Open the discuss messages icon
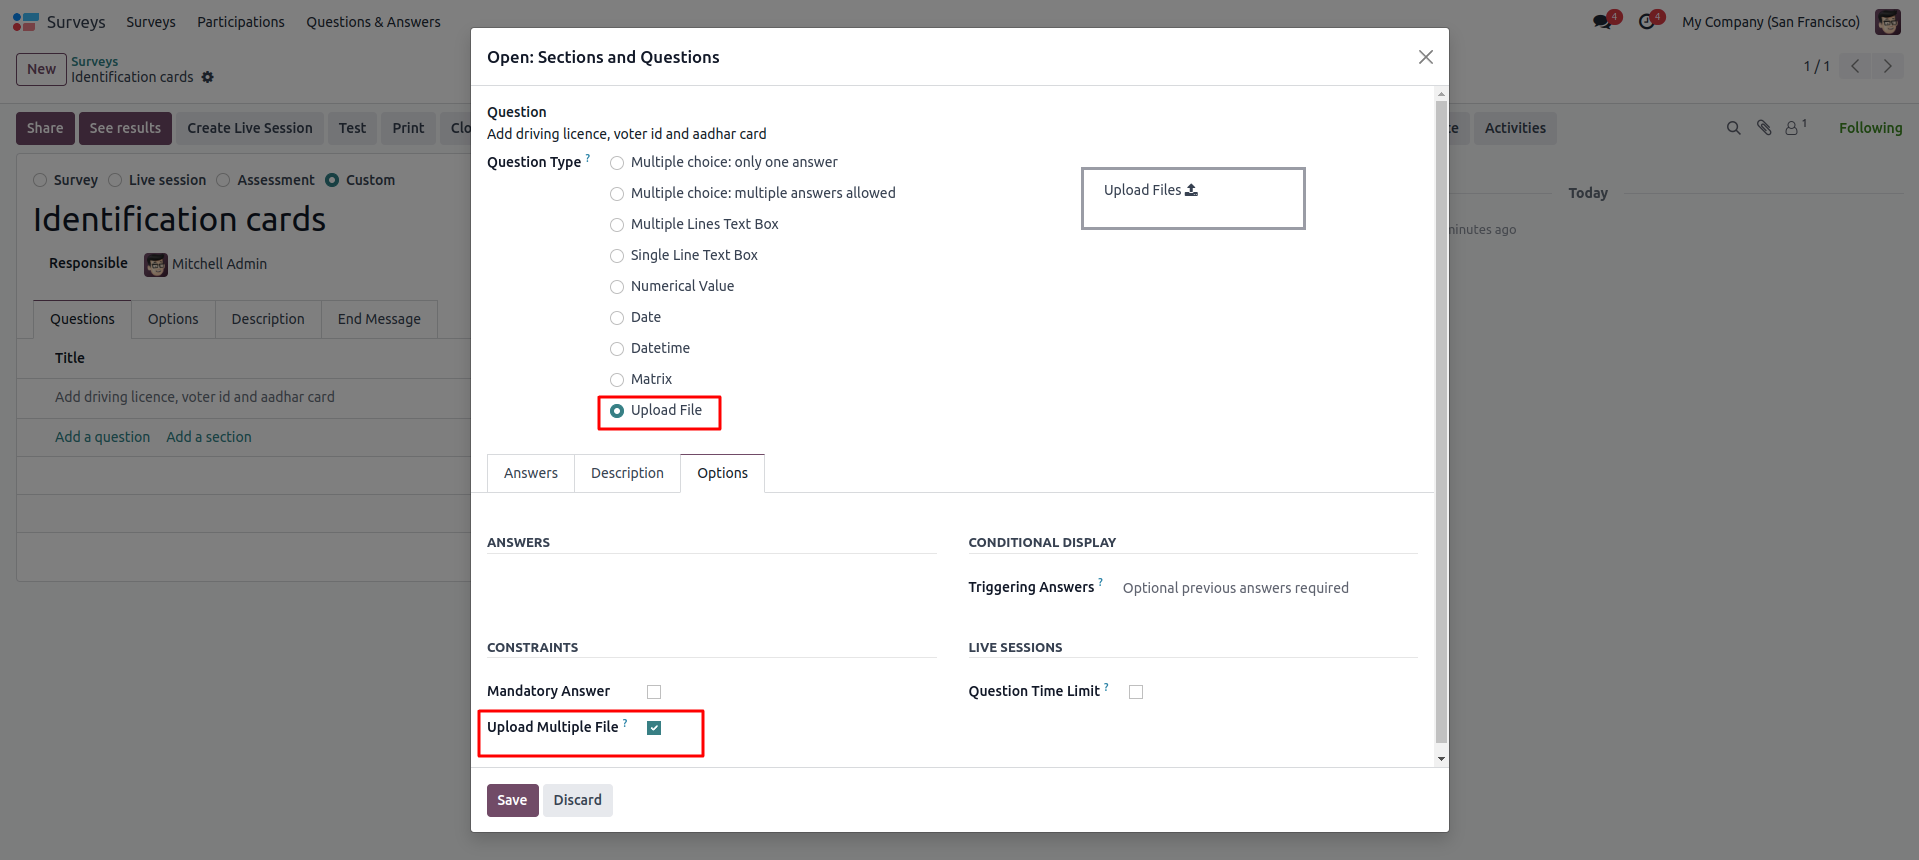1919x860 pixels. (x=1602, y=22)
